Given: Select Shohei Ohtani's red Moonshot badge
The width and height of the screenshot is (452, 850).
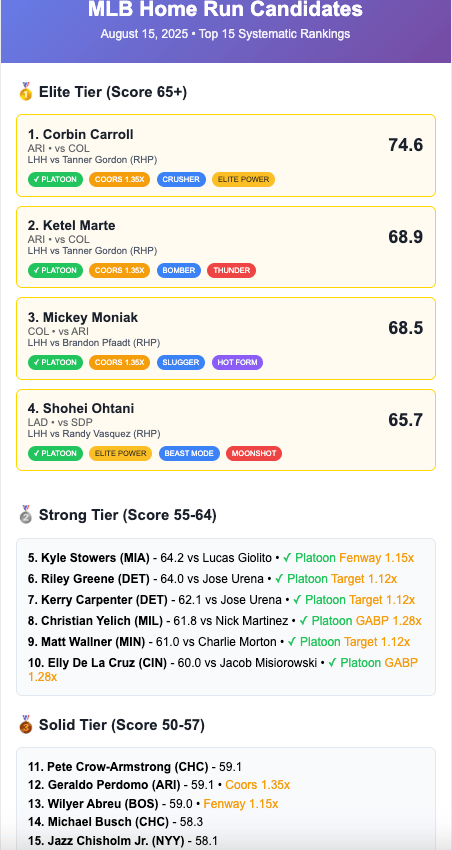Looking at the screenshot, I should [x=254, y=453].
